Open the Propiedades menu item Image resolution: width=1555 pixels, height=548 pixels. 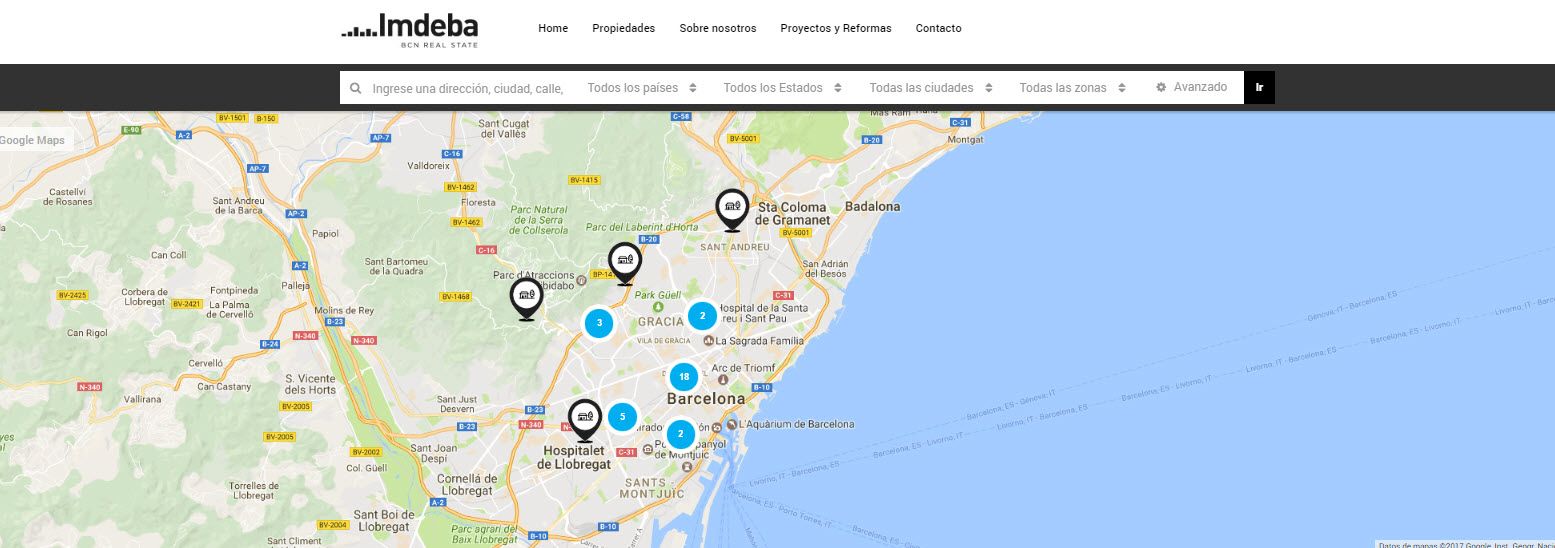[623, 28]
